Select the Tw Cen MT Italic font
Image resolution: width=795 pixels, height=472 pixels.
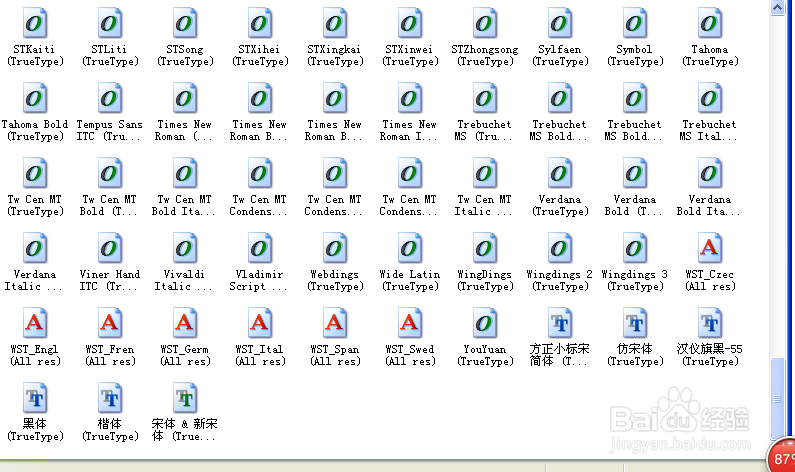tap(485, 173)
